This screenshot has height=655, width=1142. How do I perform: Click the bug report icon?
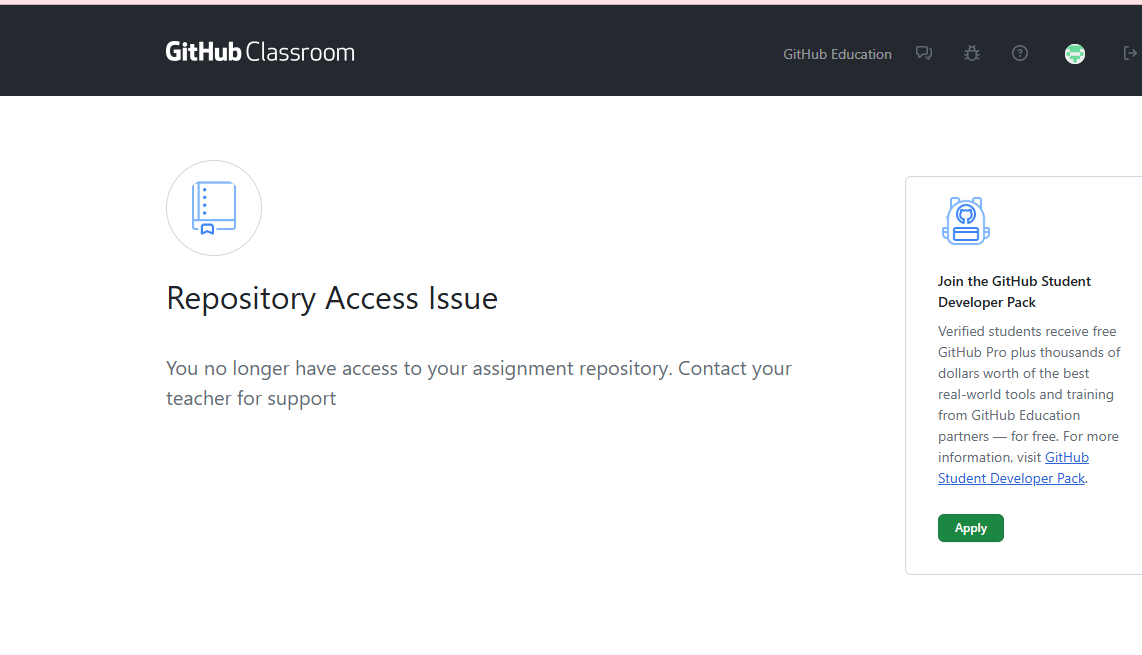tap(972, 53)
